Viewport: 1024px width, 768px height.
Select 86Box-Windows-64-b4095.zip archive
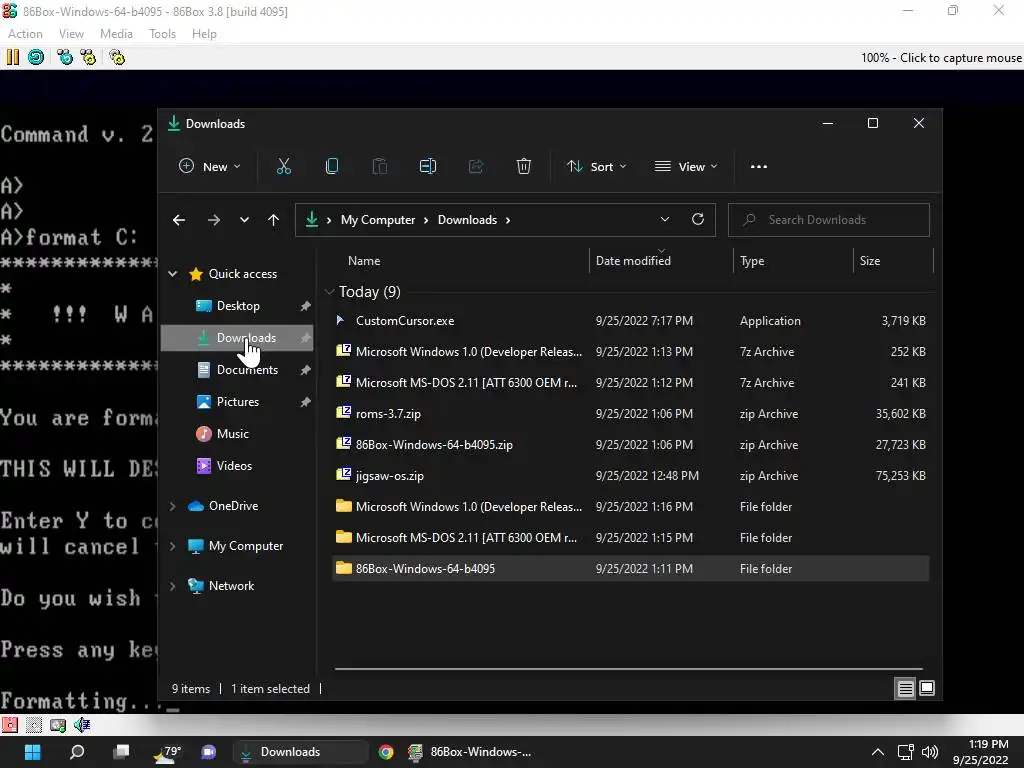tap(630, 445)
